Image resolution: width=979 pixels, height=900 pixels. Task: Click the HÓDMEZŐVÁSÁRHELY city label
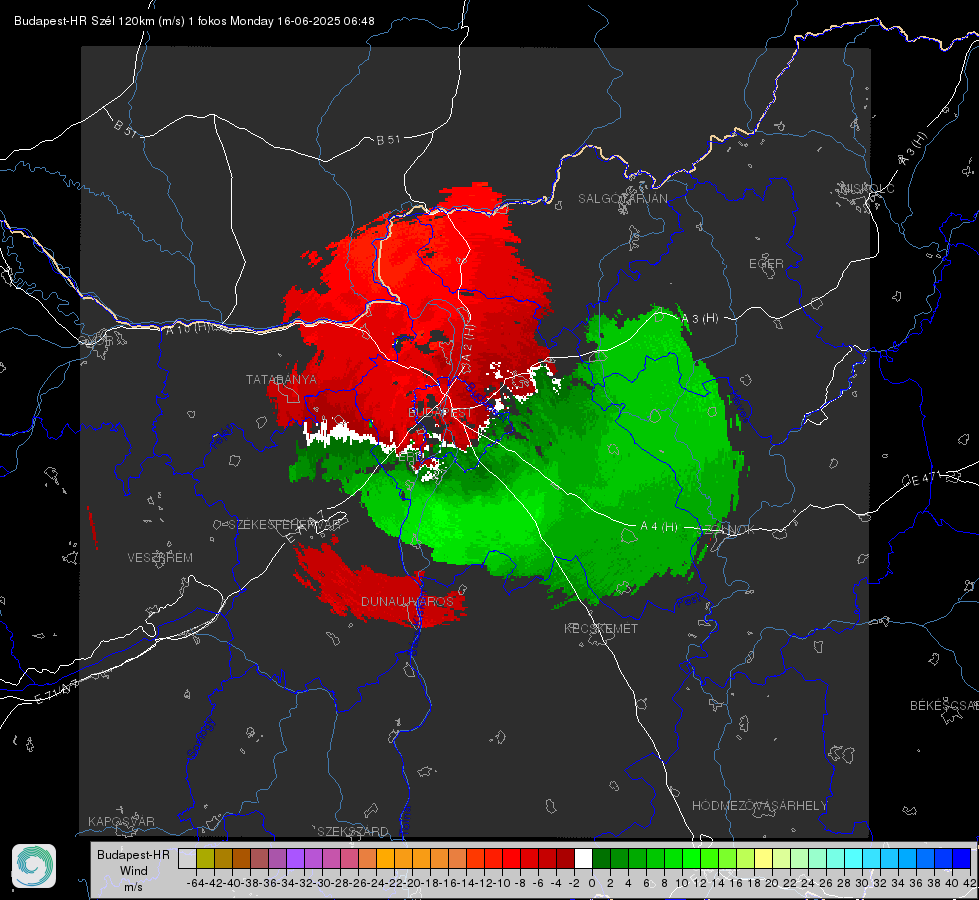(759, 806)
